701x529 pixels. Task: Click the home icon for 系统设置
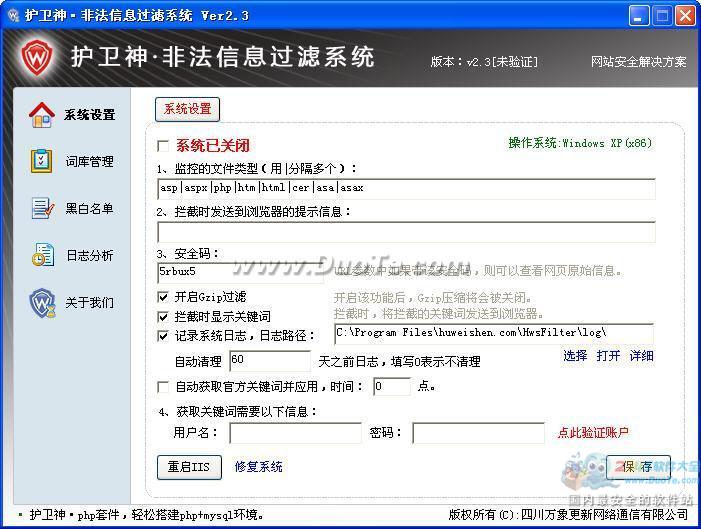[x=42, y=115]
